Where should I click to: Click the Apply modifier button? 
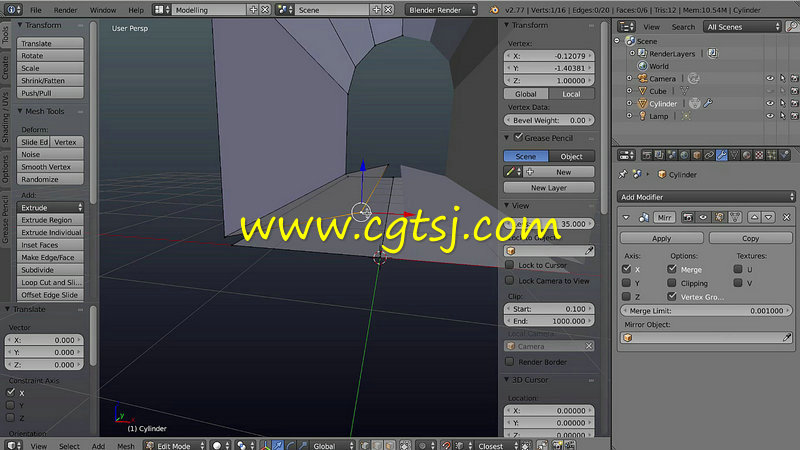pyautogui.click(x=662, y=238)
